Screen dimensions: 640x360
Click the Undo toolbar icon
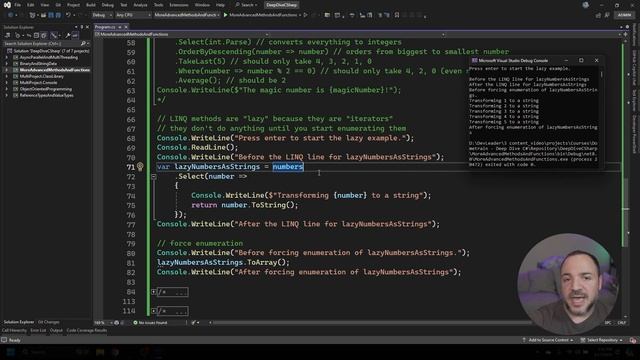(68, 15)
